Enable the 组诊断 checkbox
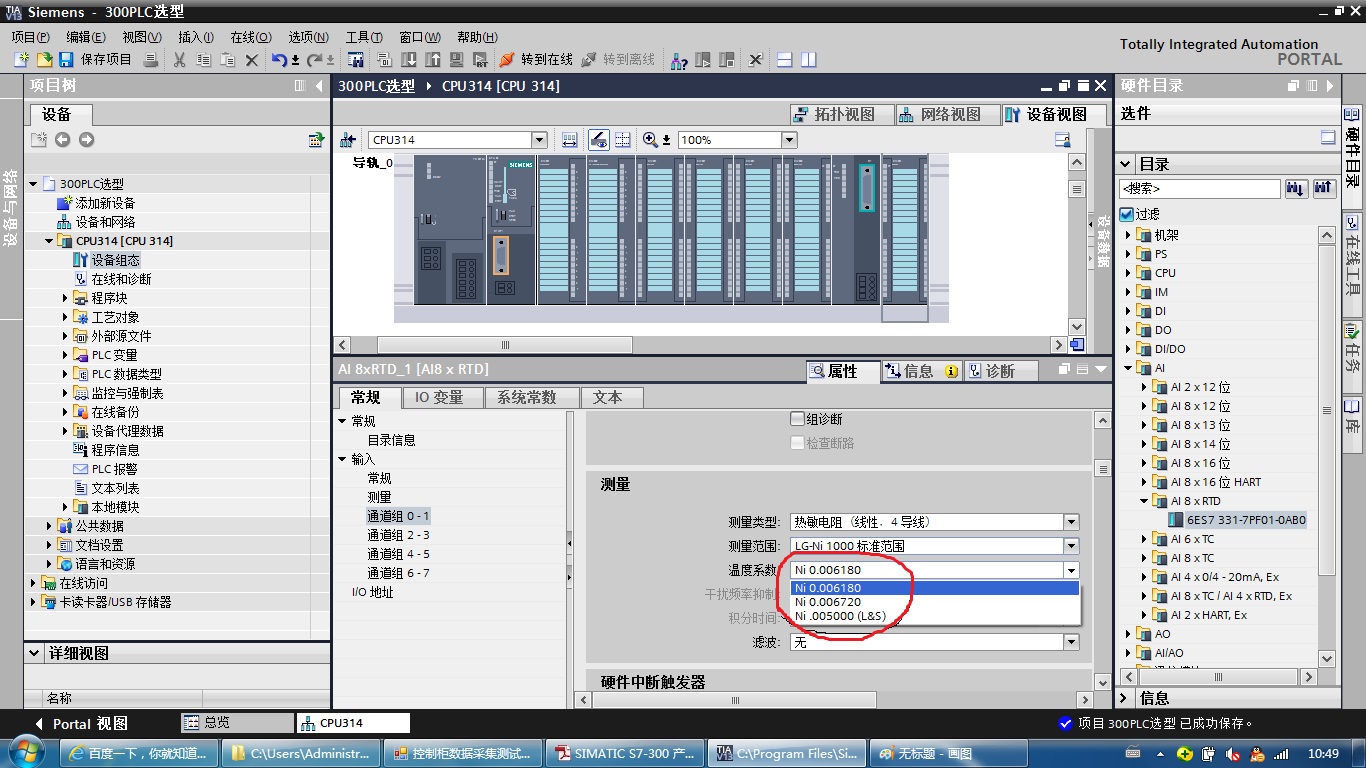 (797, 420)
